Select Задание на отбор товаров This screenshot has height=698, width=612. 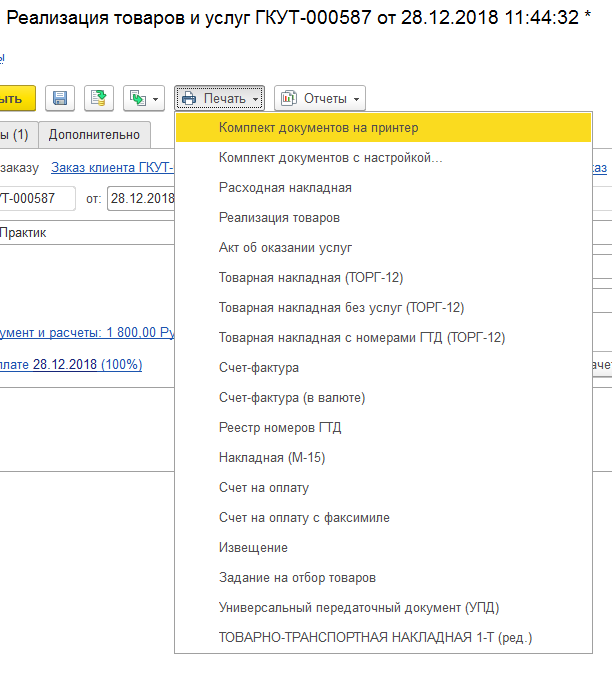[383, 577]
